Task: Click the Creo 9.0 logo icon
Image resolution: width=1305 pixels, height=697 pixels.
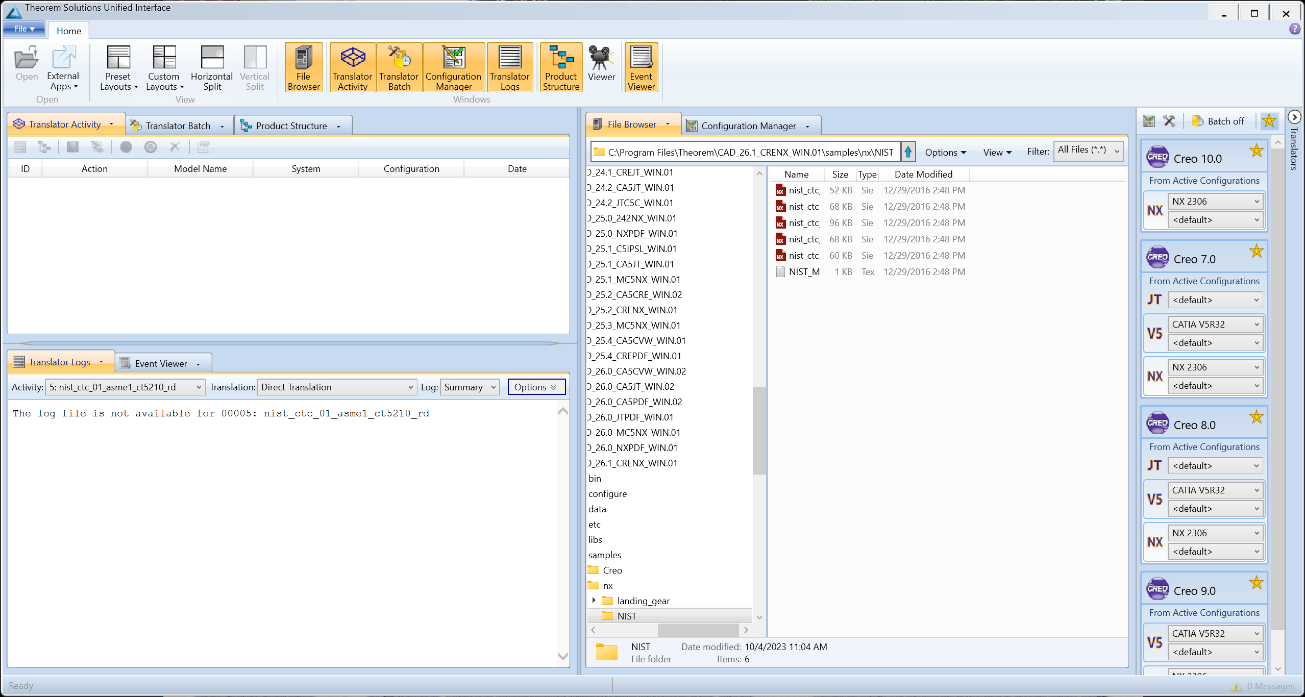Action: tap(1157, 590)
